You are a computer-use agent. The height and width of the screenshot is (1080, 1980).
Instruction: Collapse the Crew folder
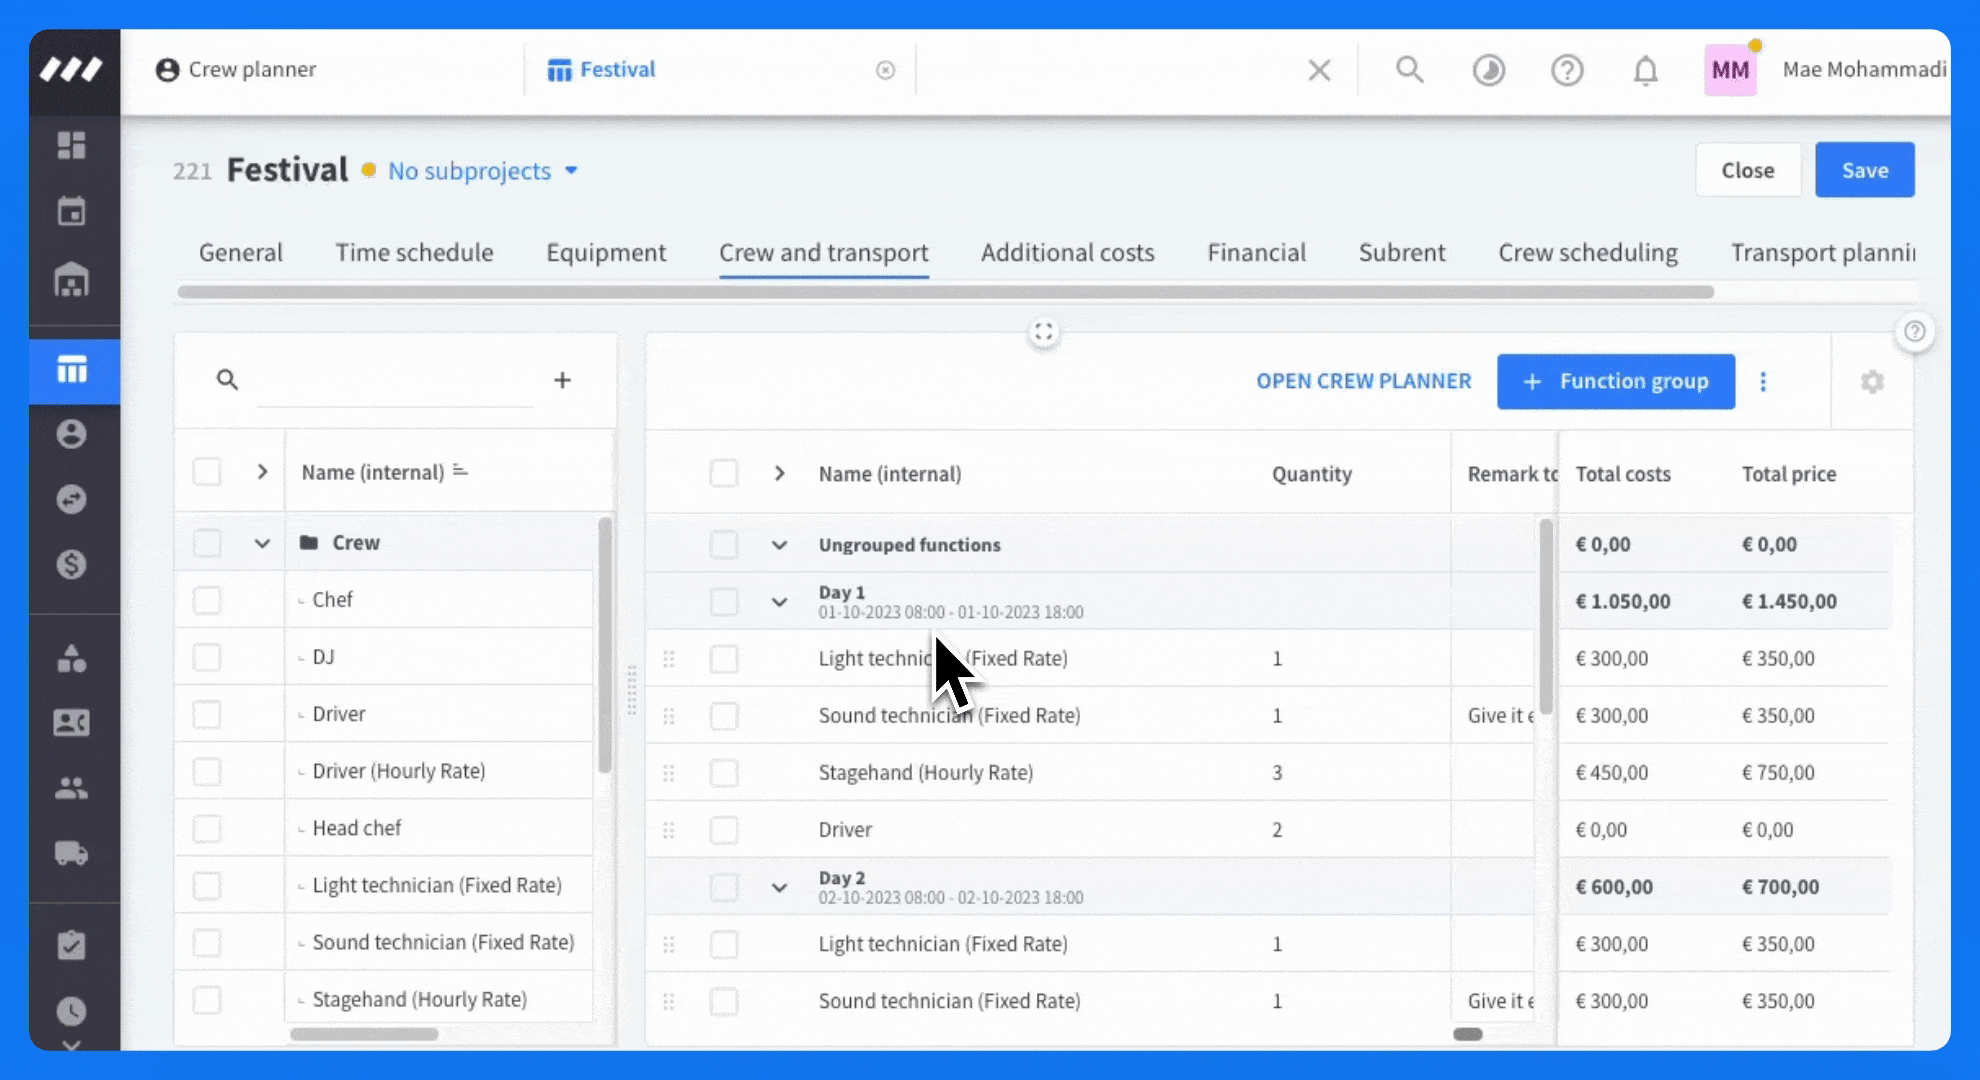pyautogui.click(x=262, y=543)
